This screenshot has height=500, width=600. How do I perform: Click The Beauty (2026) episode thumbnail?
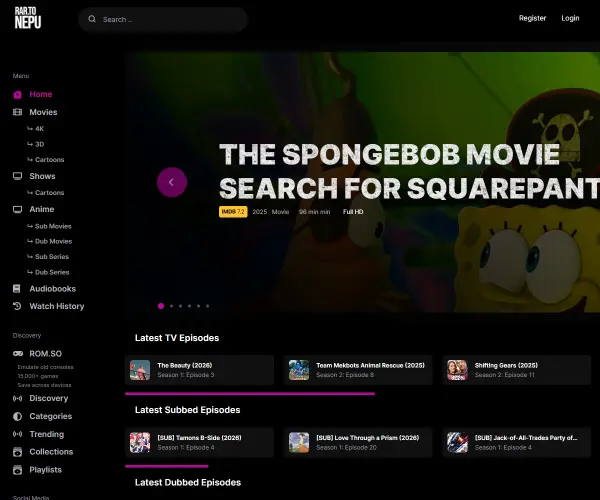(x=140, y=370)
